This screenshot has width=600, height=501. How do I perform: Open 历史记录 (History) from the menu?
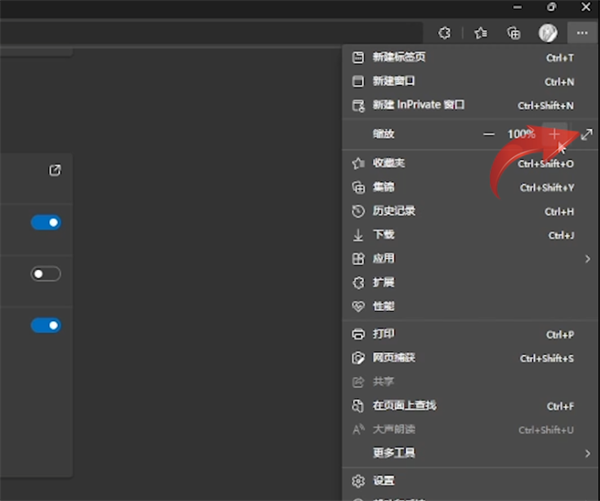tap(393, 211)
